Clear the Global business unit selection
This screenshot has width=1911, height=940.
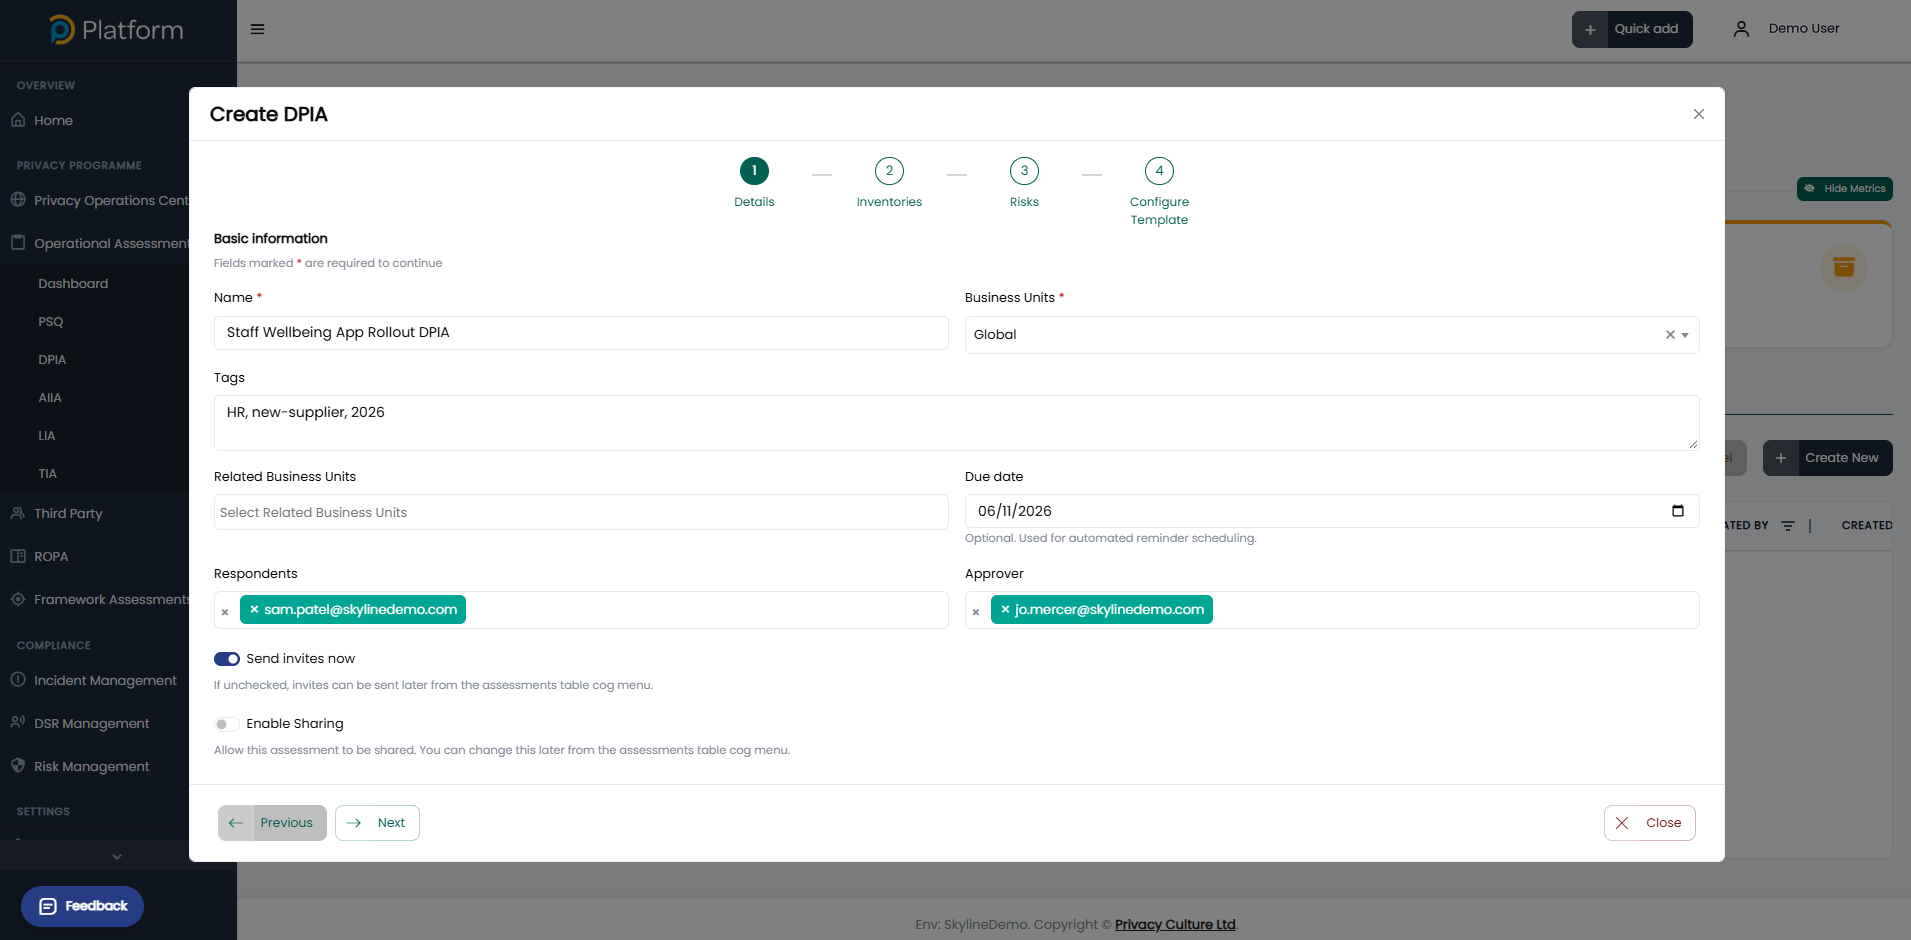click(1669, 335)
